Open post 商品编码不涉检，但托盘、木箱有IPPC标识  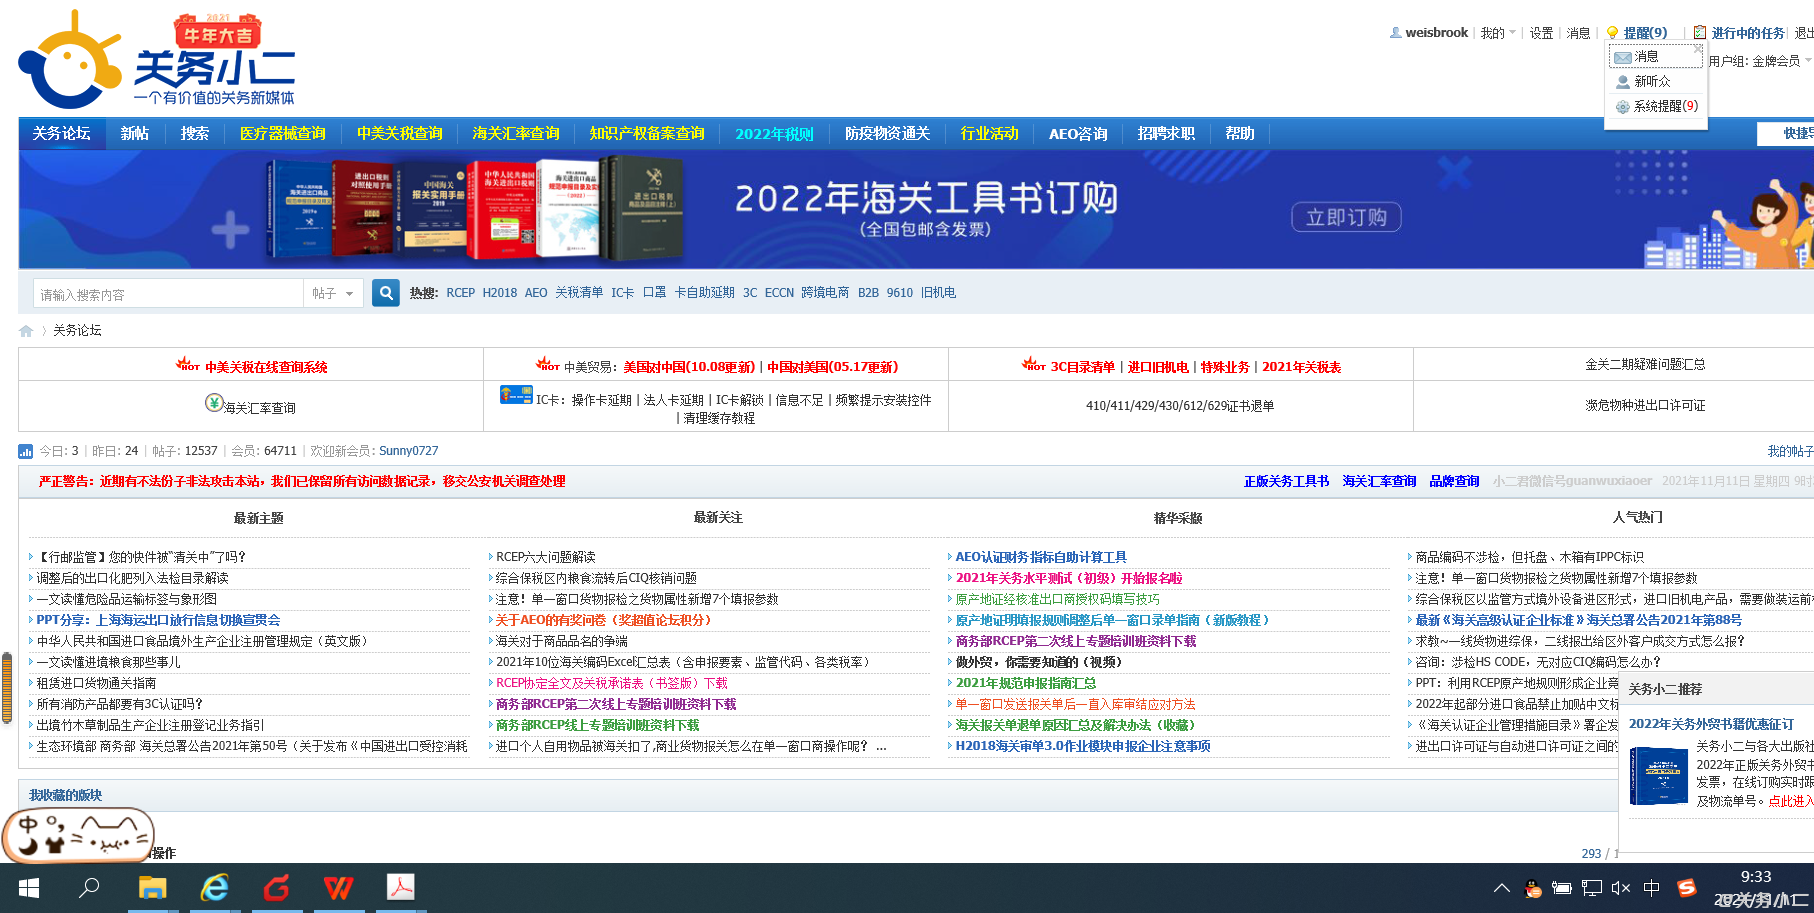tap(1529, 558)
